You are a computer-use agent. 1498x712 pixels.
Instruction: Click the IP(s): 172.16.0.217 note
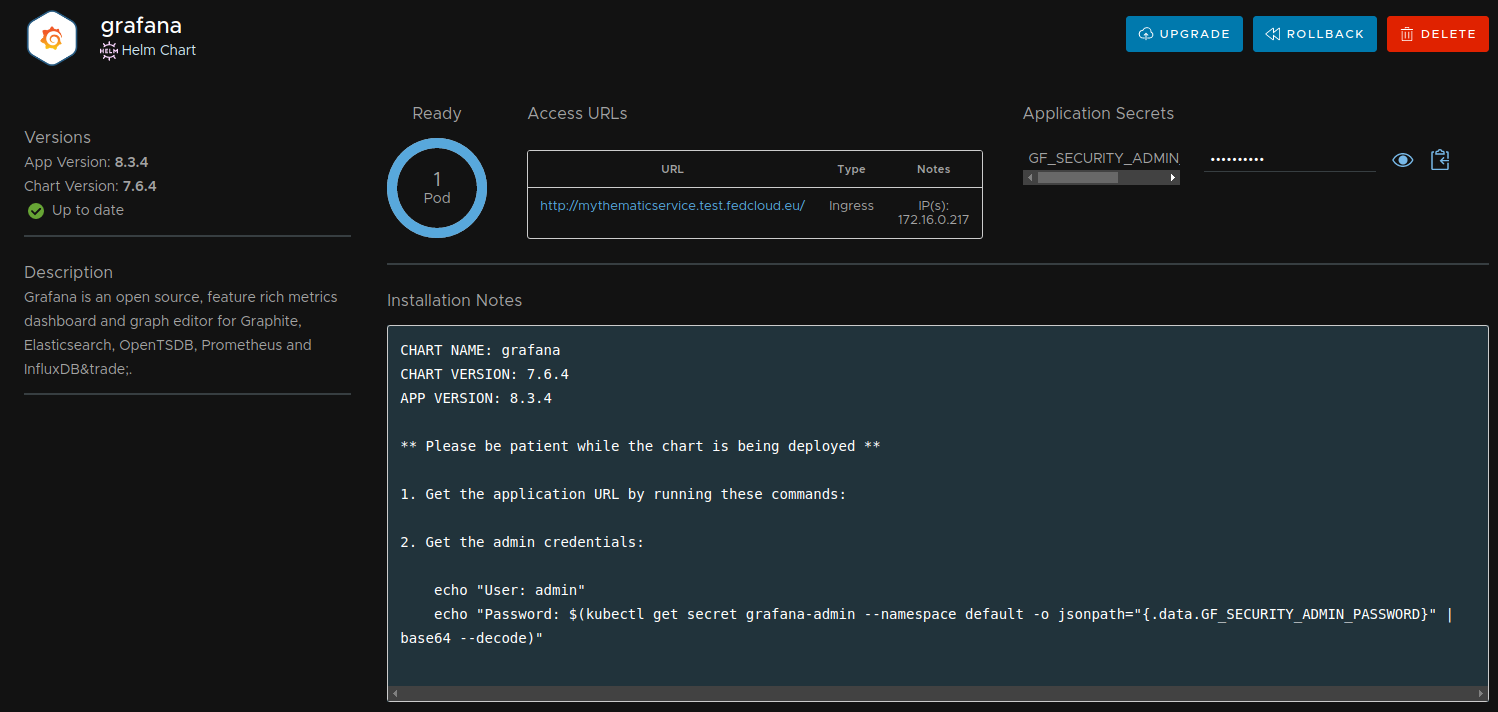933,212
